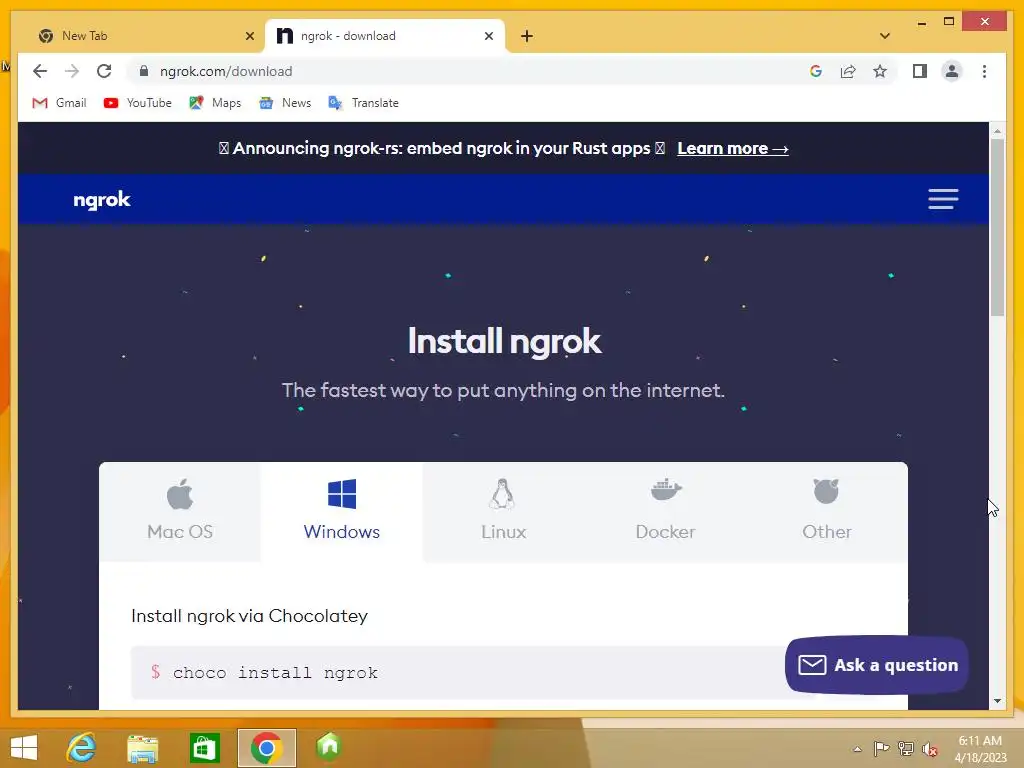Screen dimensions: 1024x768
Task: Reload the ngrok download page
Action: coord(104,71)
